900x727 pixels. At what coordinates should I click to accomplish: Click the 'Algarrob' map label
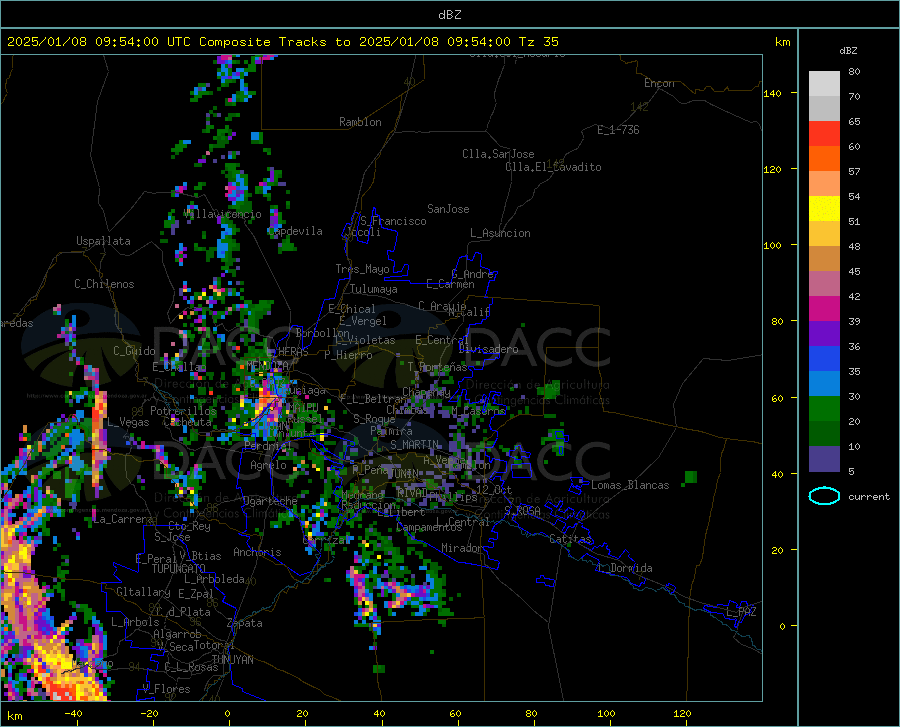click(x=177, y=634)
